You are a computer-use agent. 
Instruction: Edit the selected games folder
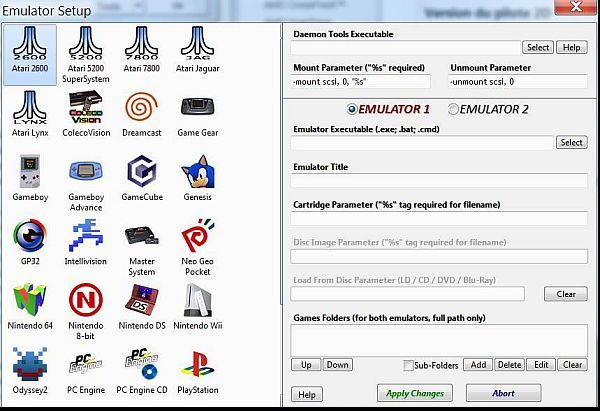[541, 365]
